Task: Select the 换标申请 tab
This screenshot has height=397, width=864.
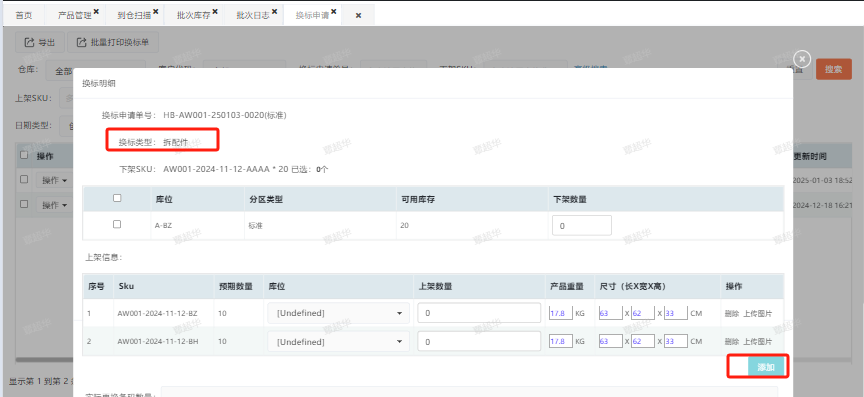Action: click(x=312, y=15)
